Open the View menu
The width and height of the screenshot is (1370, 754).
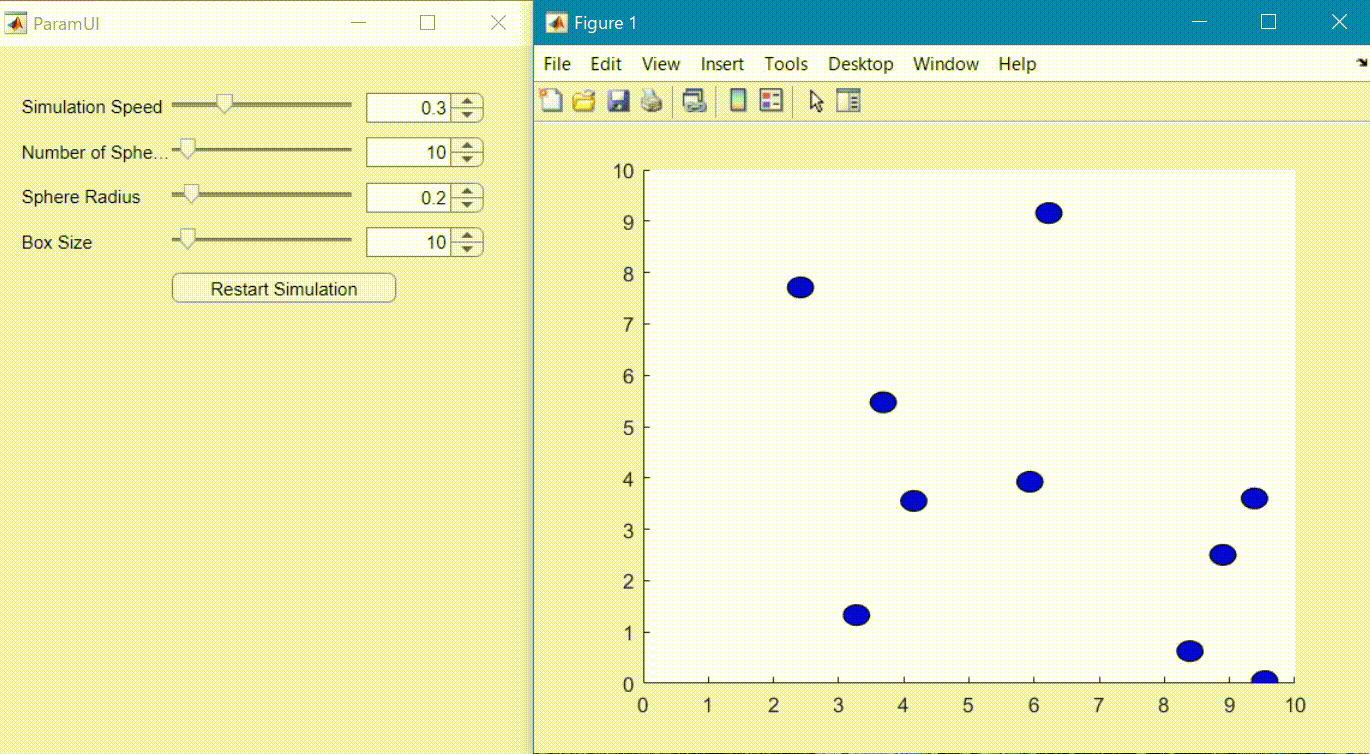(661, 64)
